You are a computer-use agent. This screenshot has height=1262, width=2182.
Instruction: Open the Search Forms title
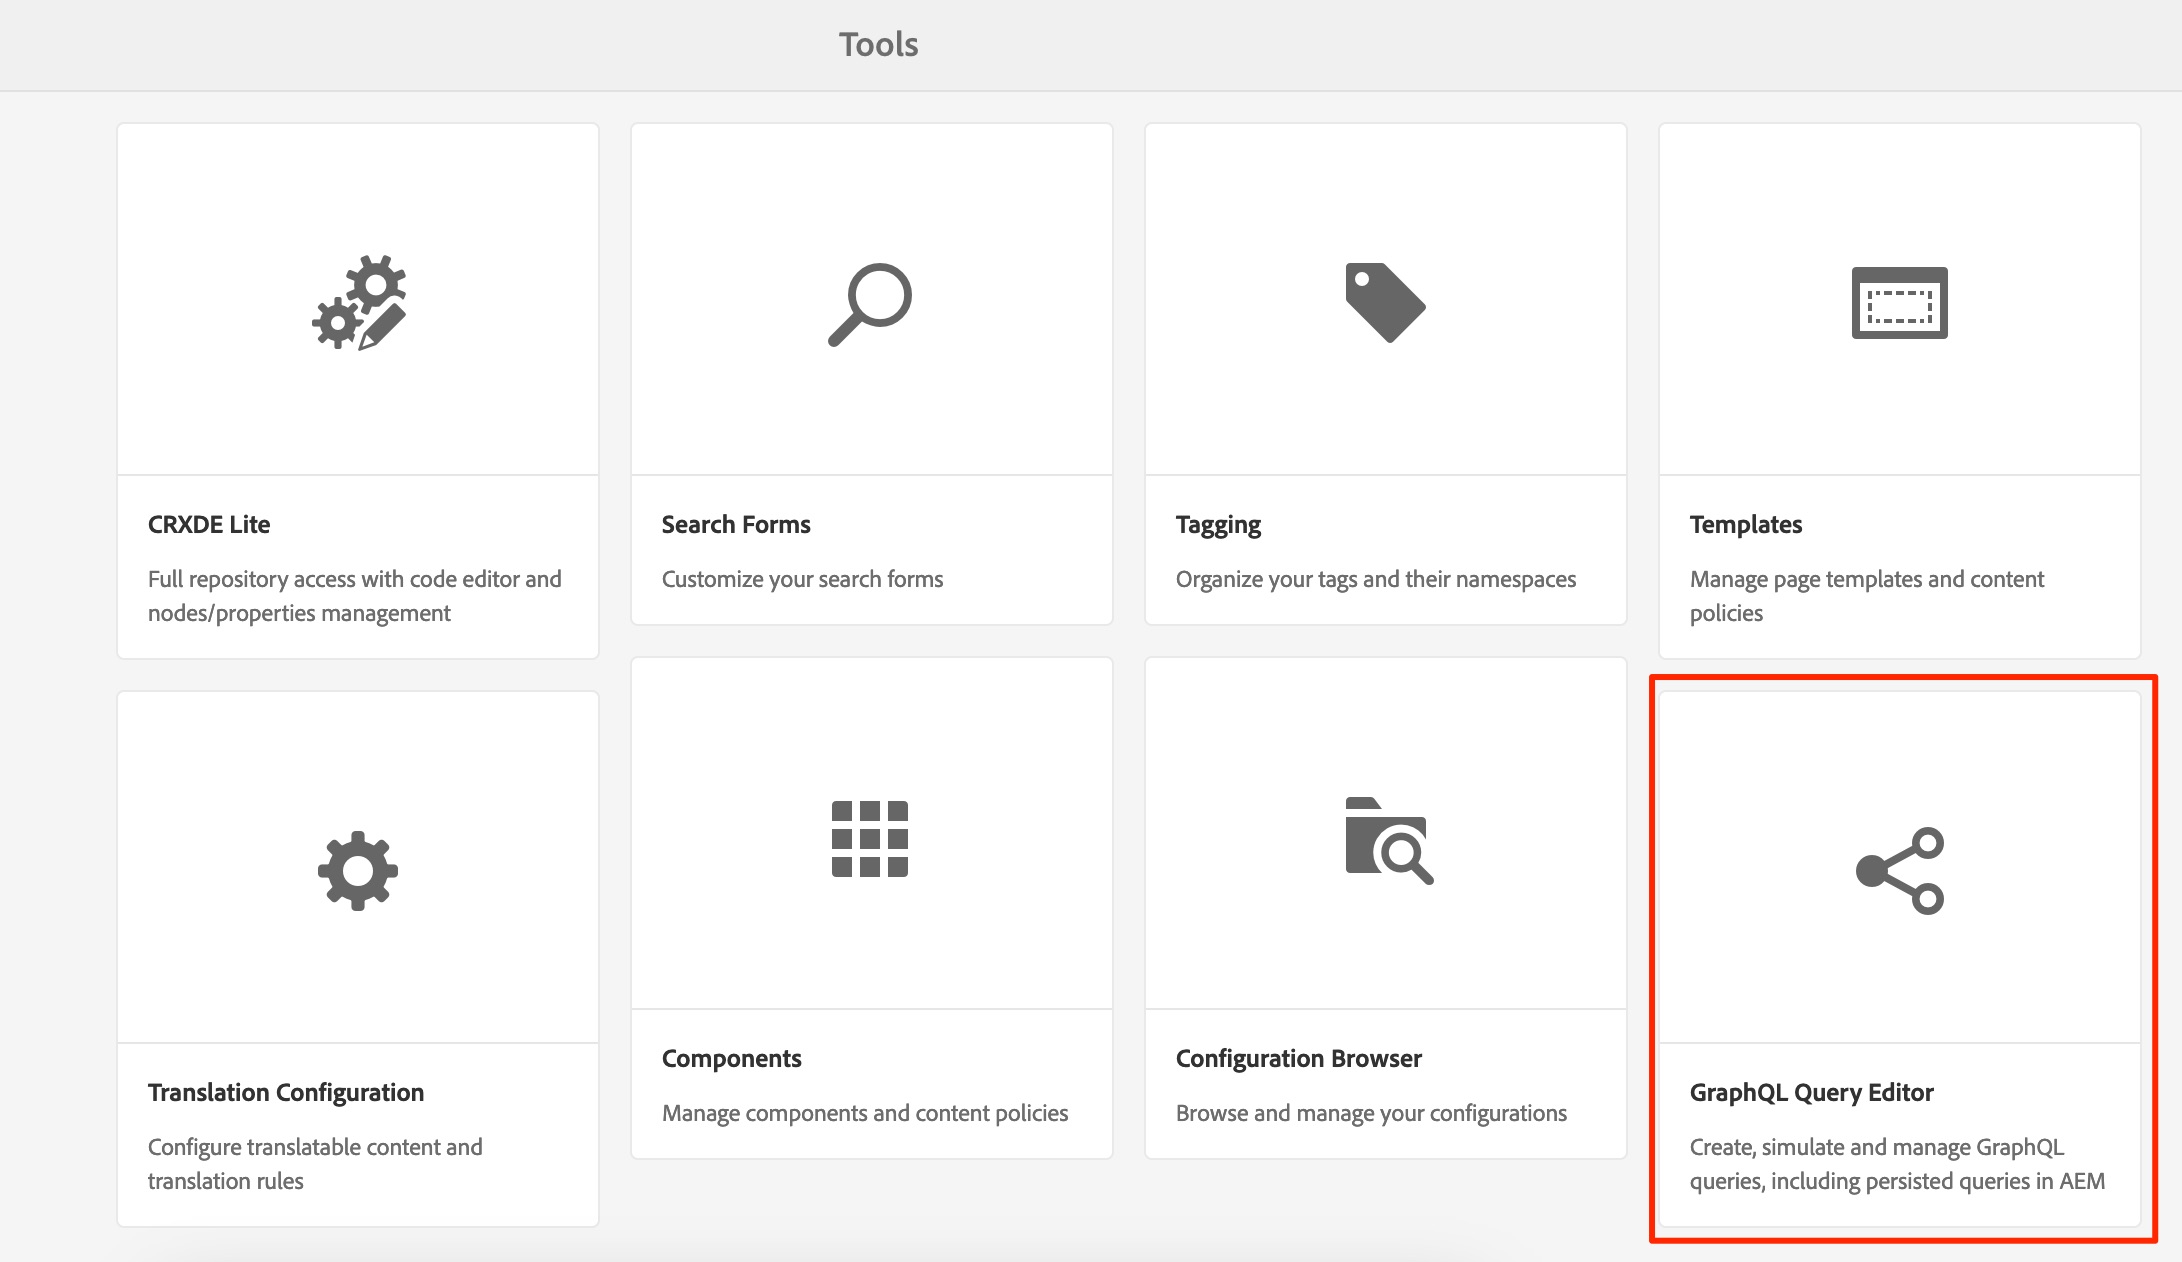[x=736, y=524]
